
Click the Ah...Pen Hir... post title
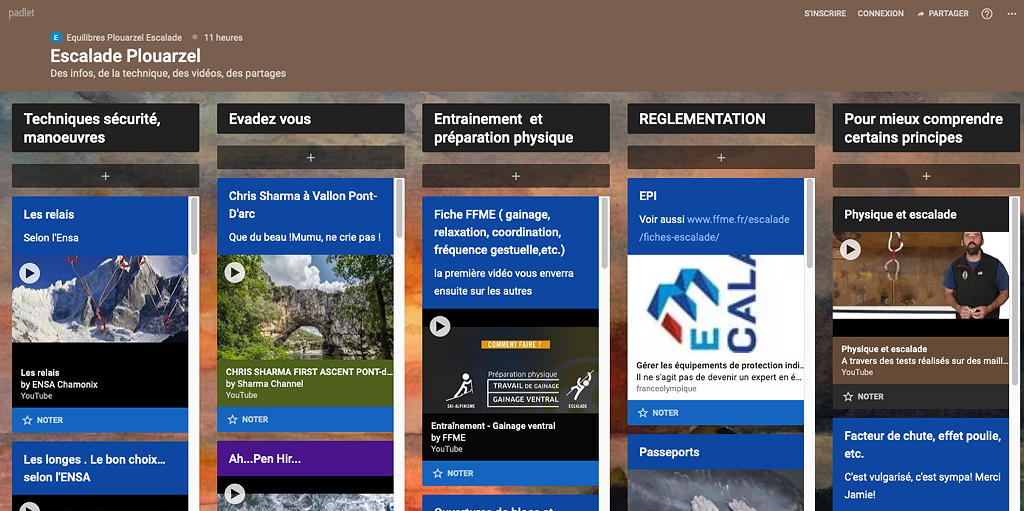(x=264, y=459)
